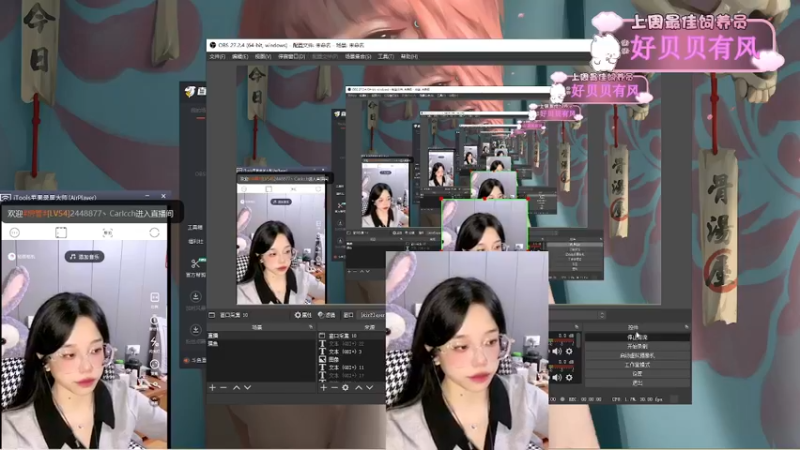This screenshot has width=800, height=450.
Task: Pop out the audio mixer dock panel
Action: tap(577, 327)
